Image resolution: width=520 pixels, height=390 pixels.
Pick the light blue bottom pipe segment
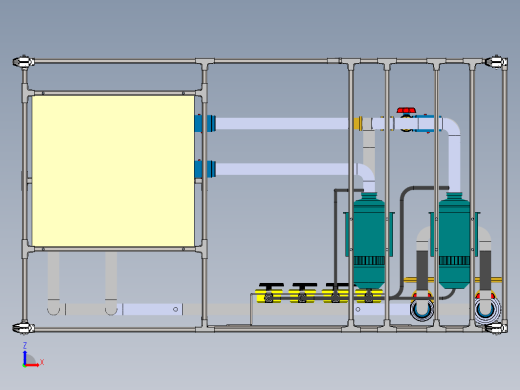[x=152, y=309]
